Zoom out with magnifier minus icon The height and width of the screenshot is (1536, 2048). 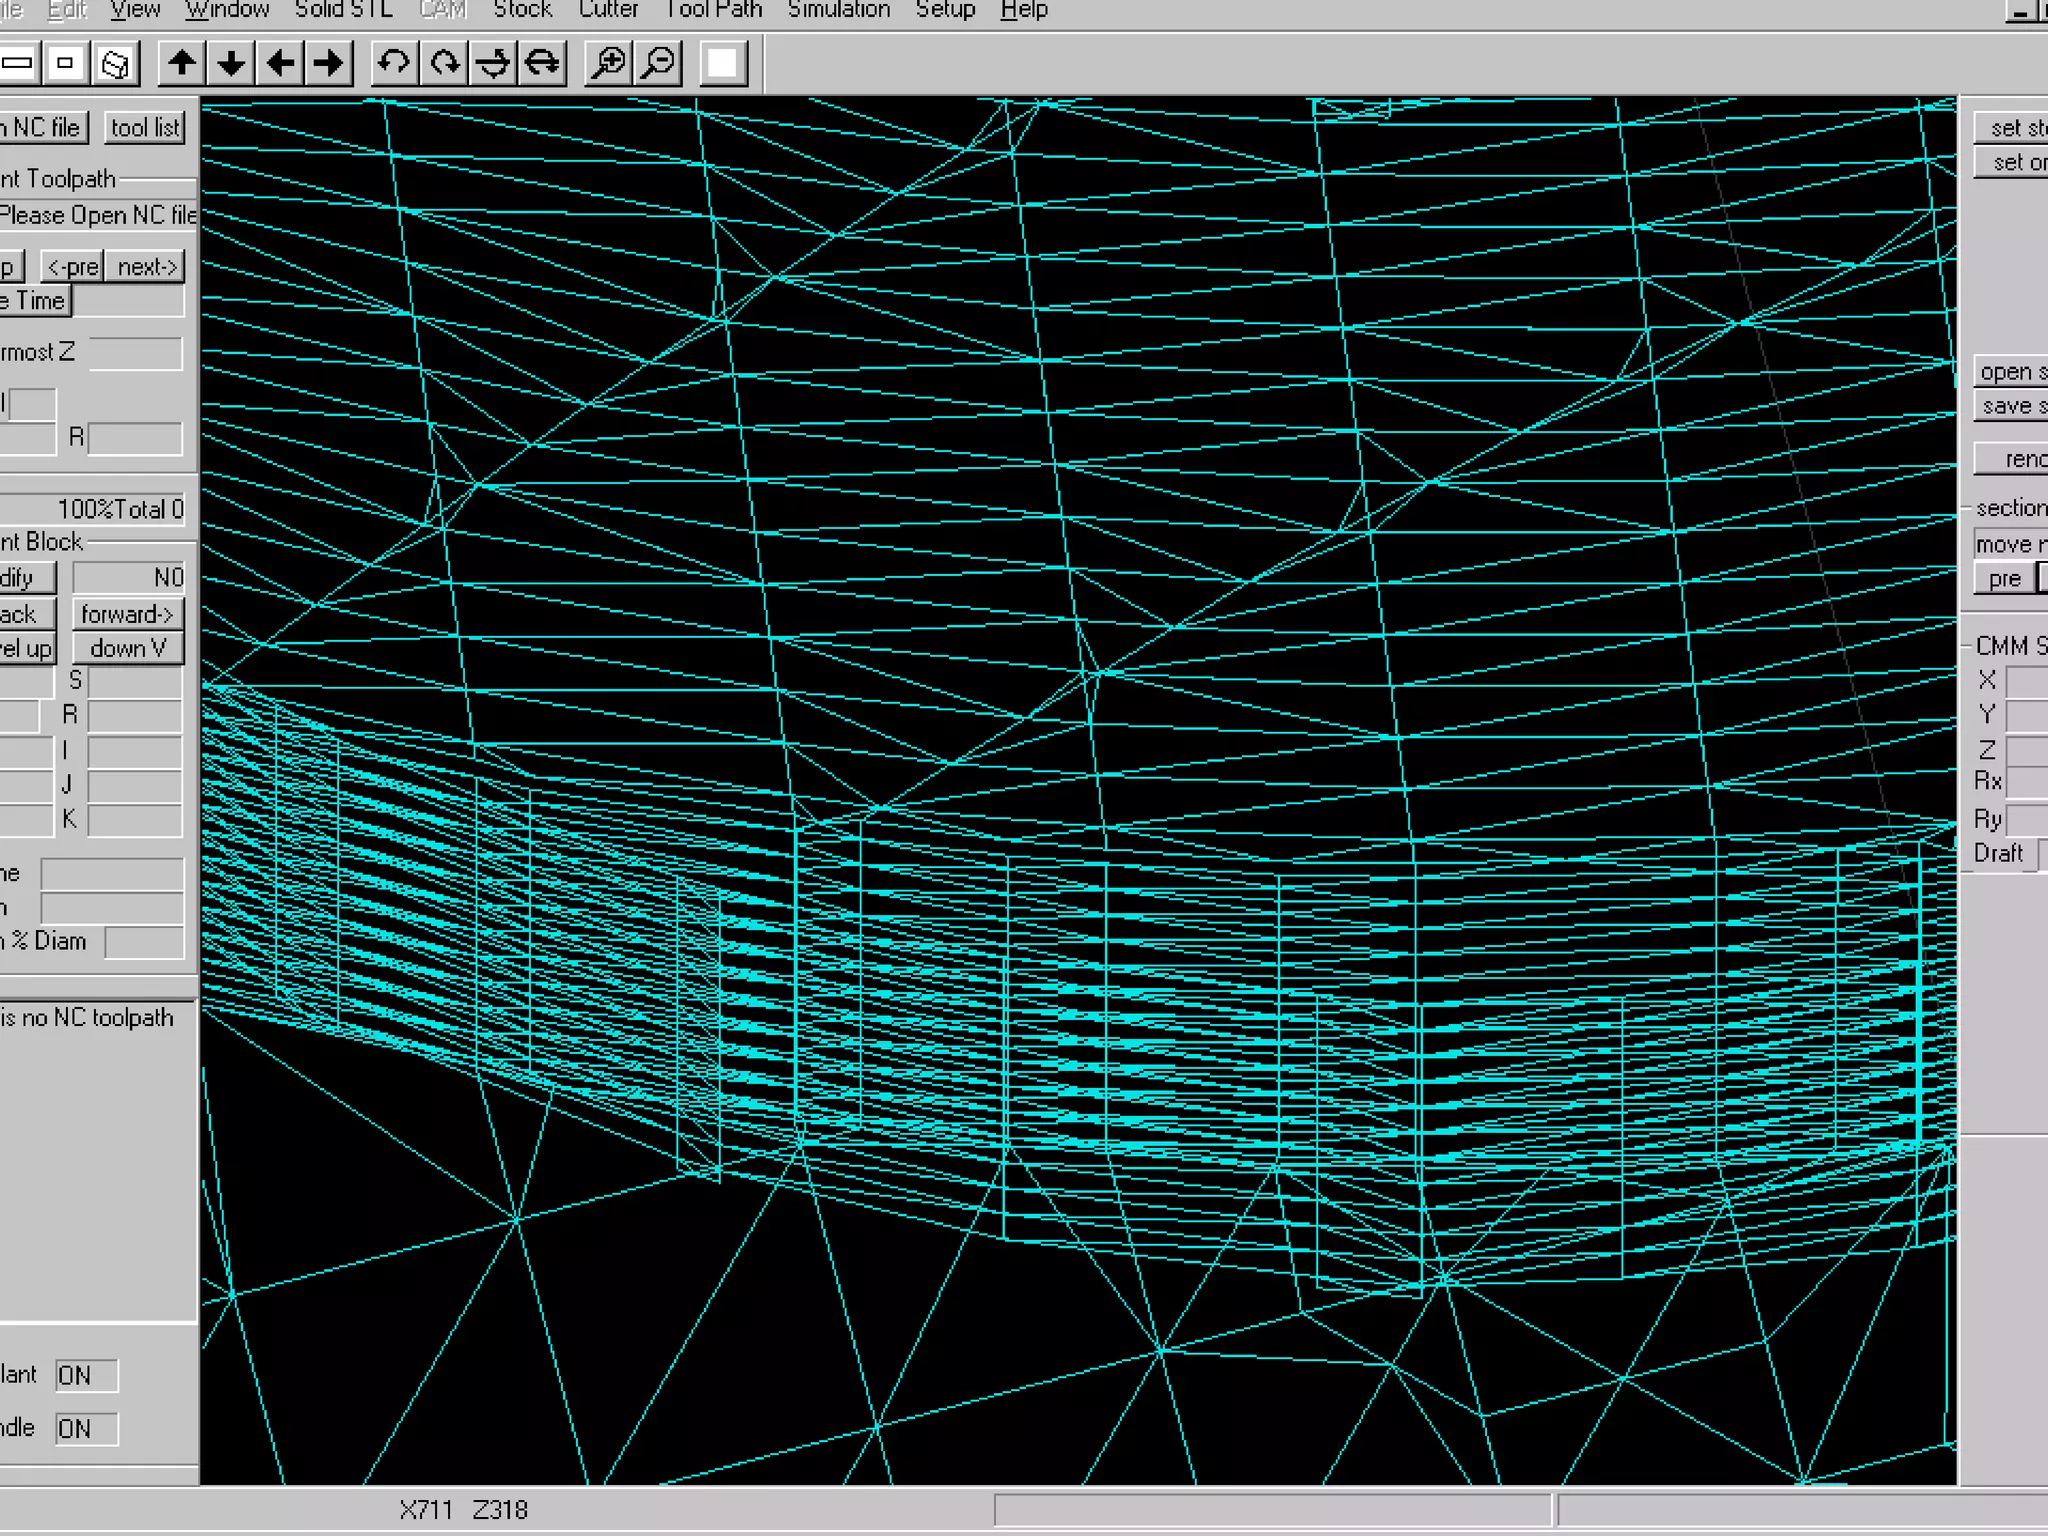(x=658, y=64)
